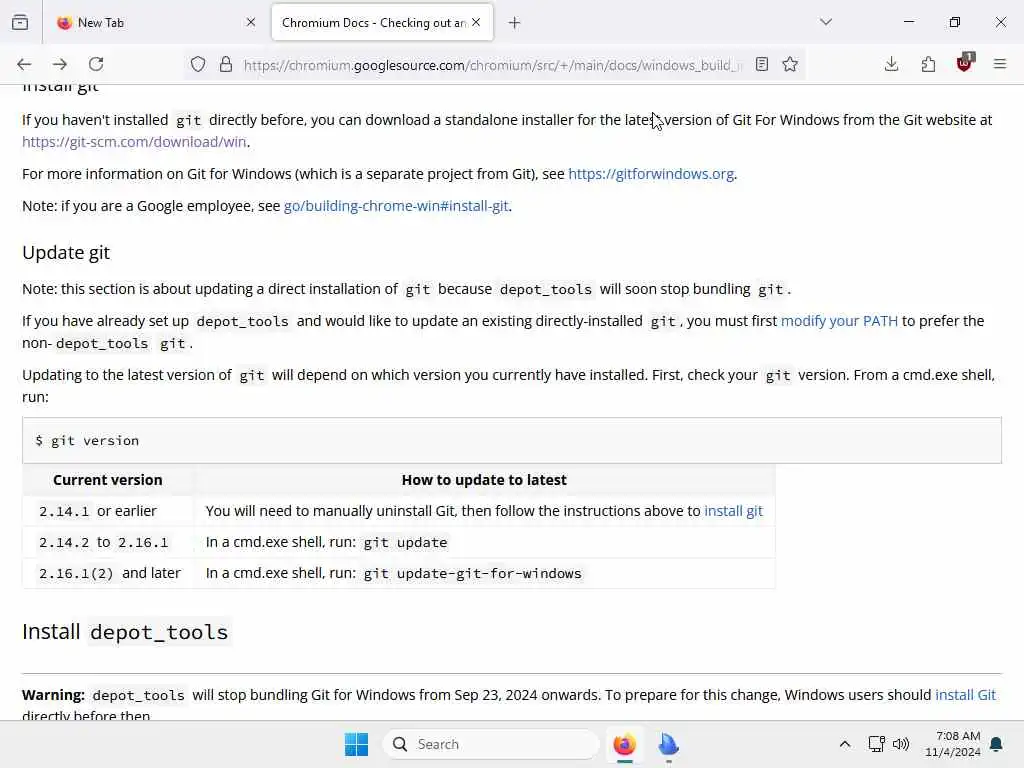Open the uBlock Origin extension icon
1024x768 pixels.
tap(965, 63)
